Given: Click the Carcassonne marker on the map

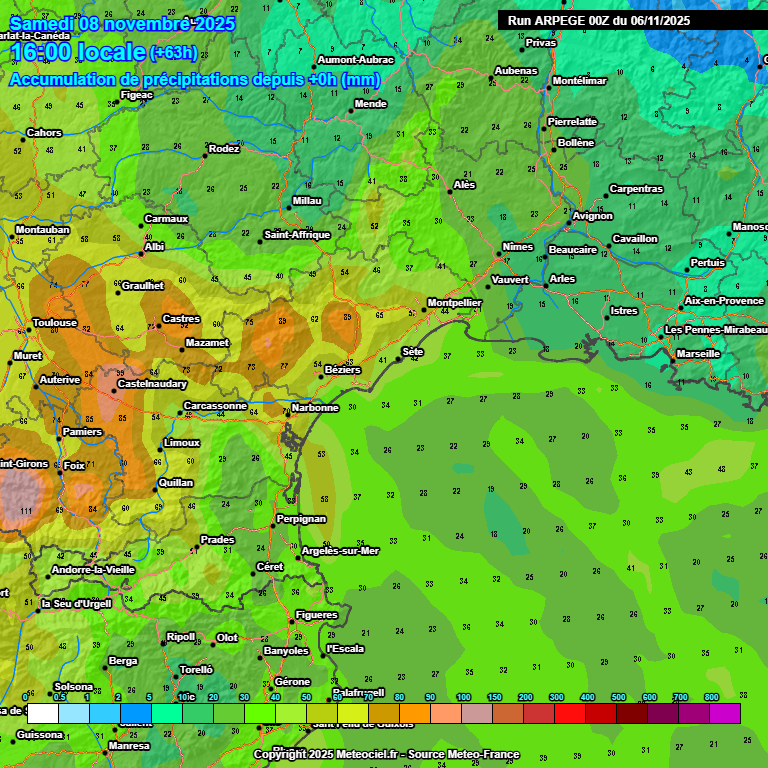Looking at the screenshot, I should click(x=180, y=412).
